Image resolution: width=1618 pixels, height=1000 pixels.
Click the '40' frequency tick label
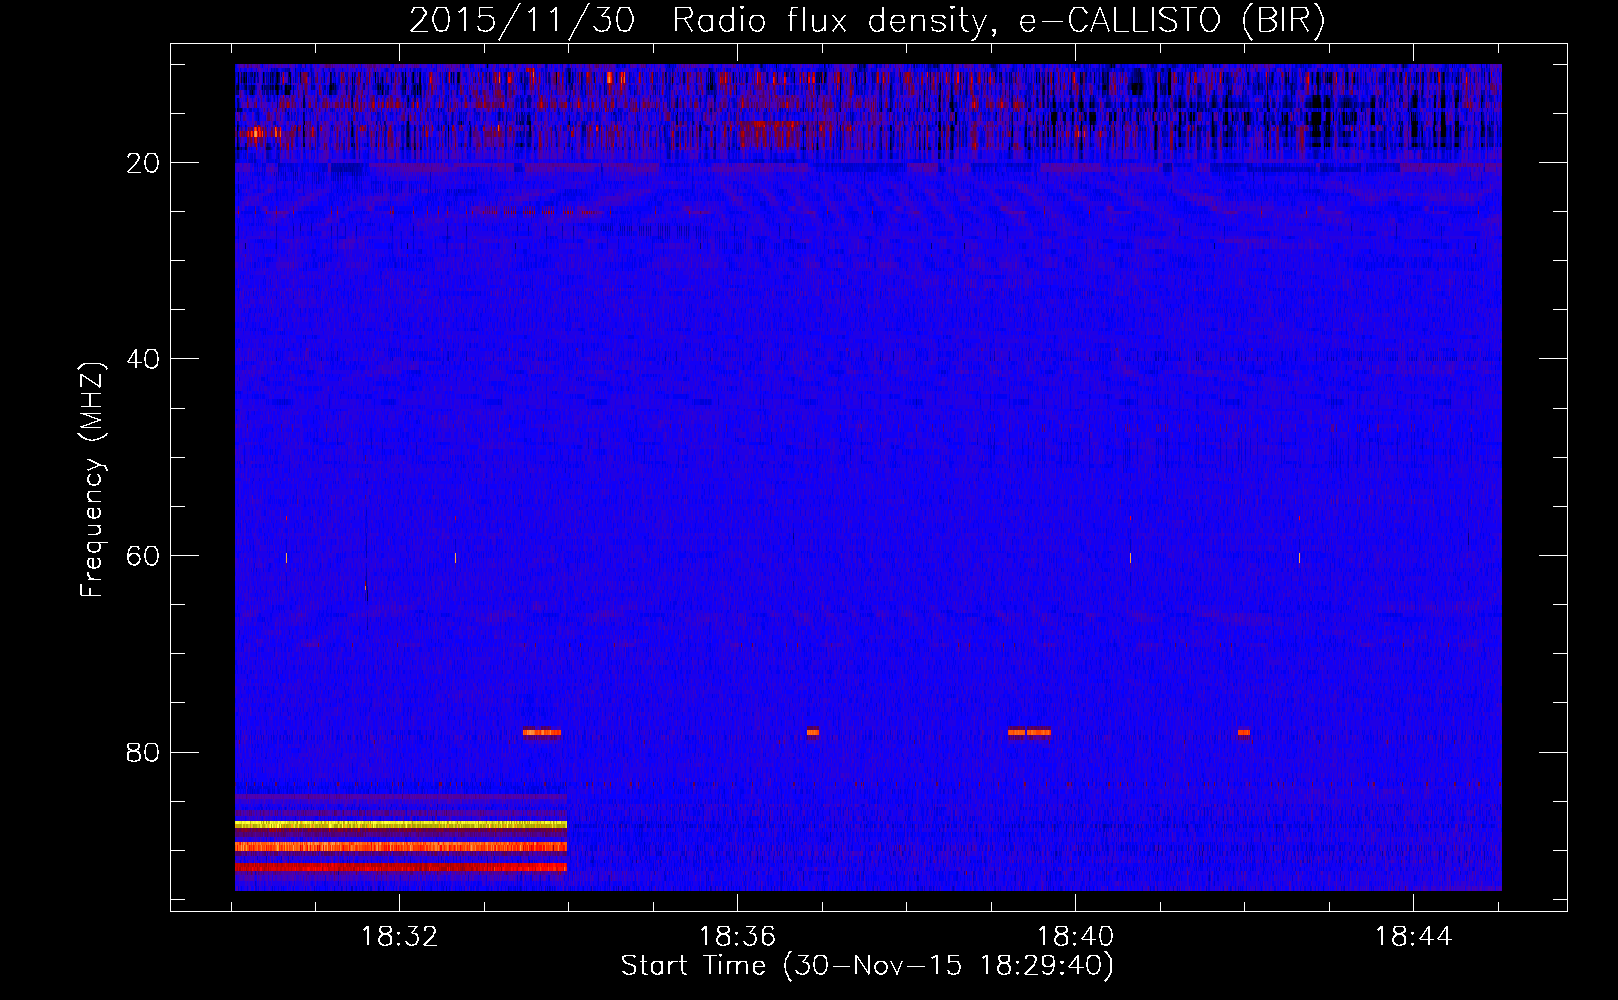point(143,359)
